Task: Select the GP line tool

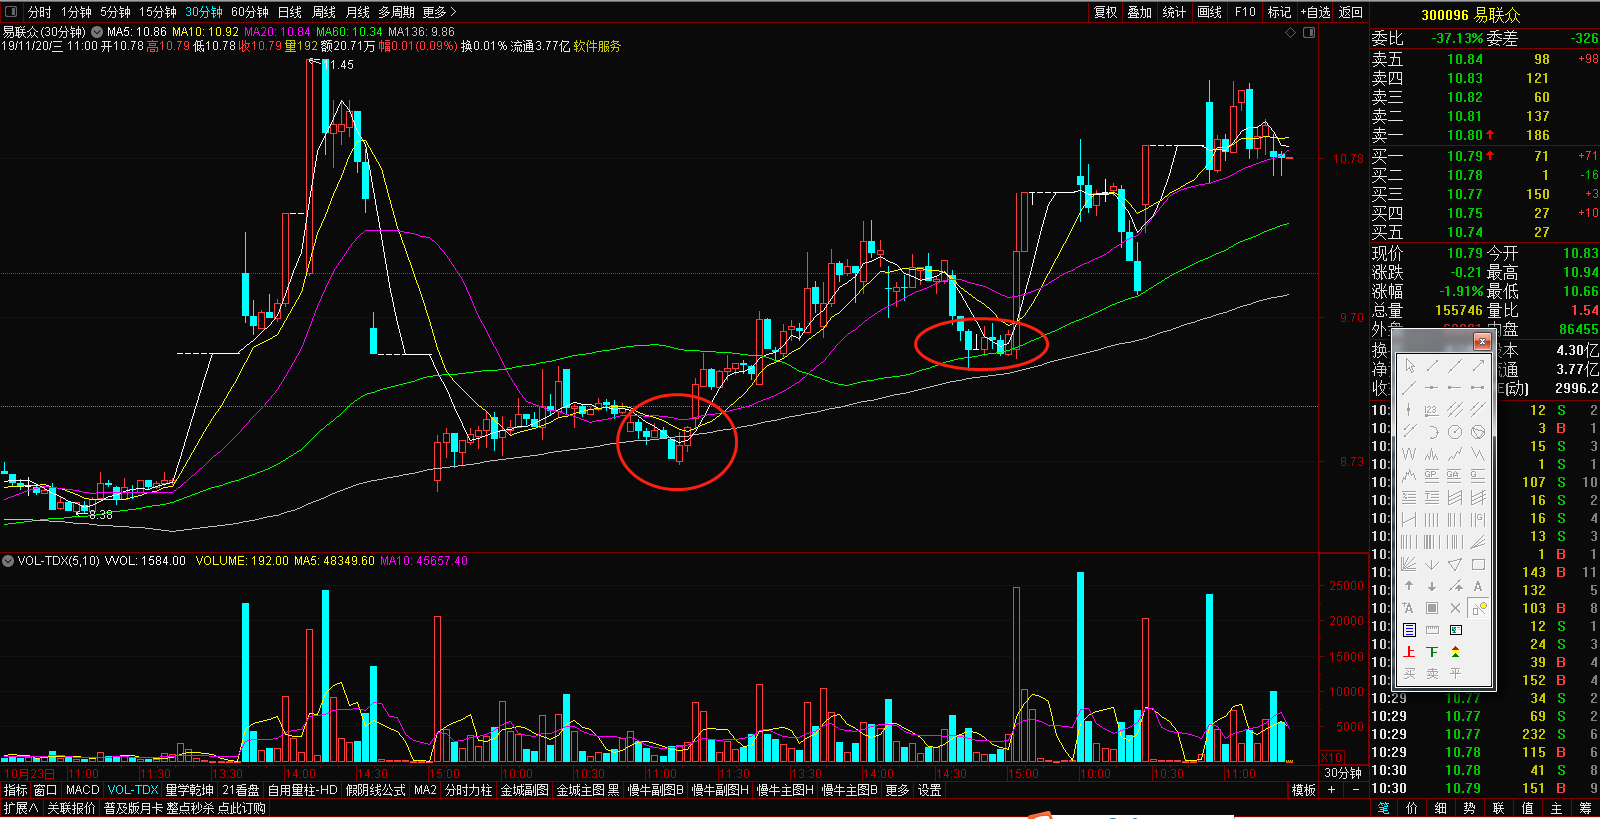Action: 1432,476
